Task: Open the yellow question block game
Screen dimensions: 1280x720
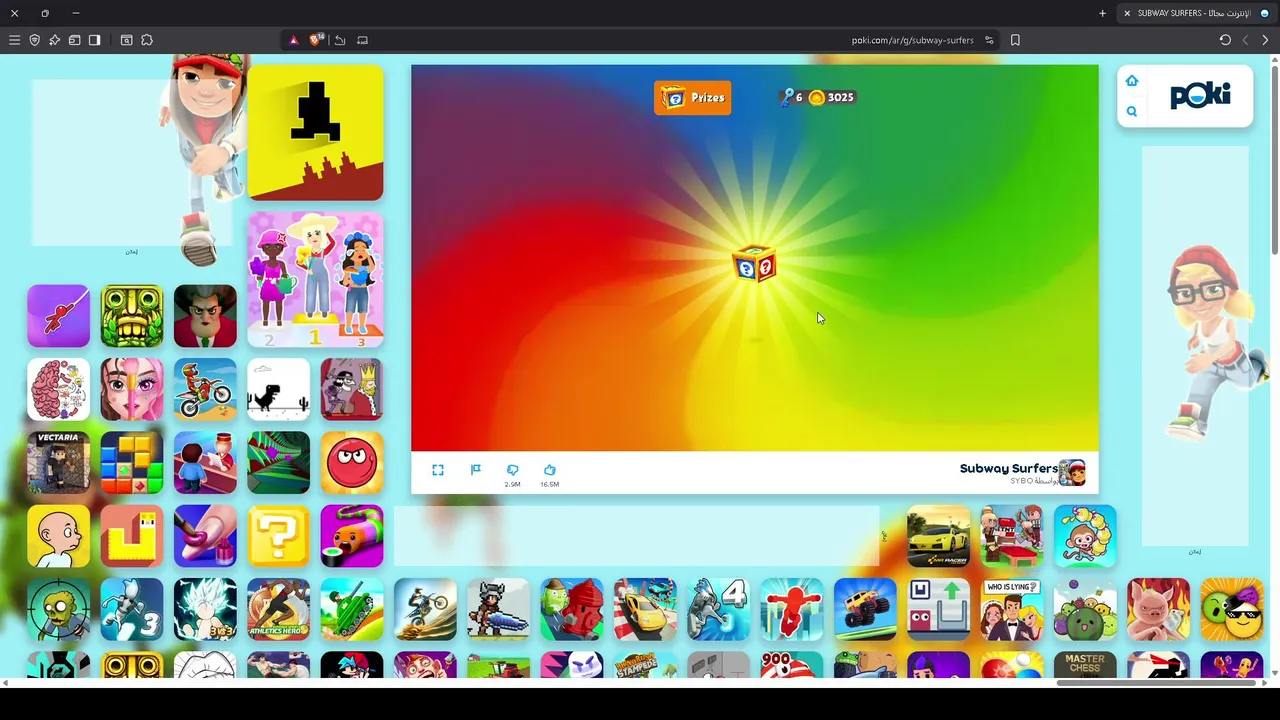Action: pos(278,536)
